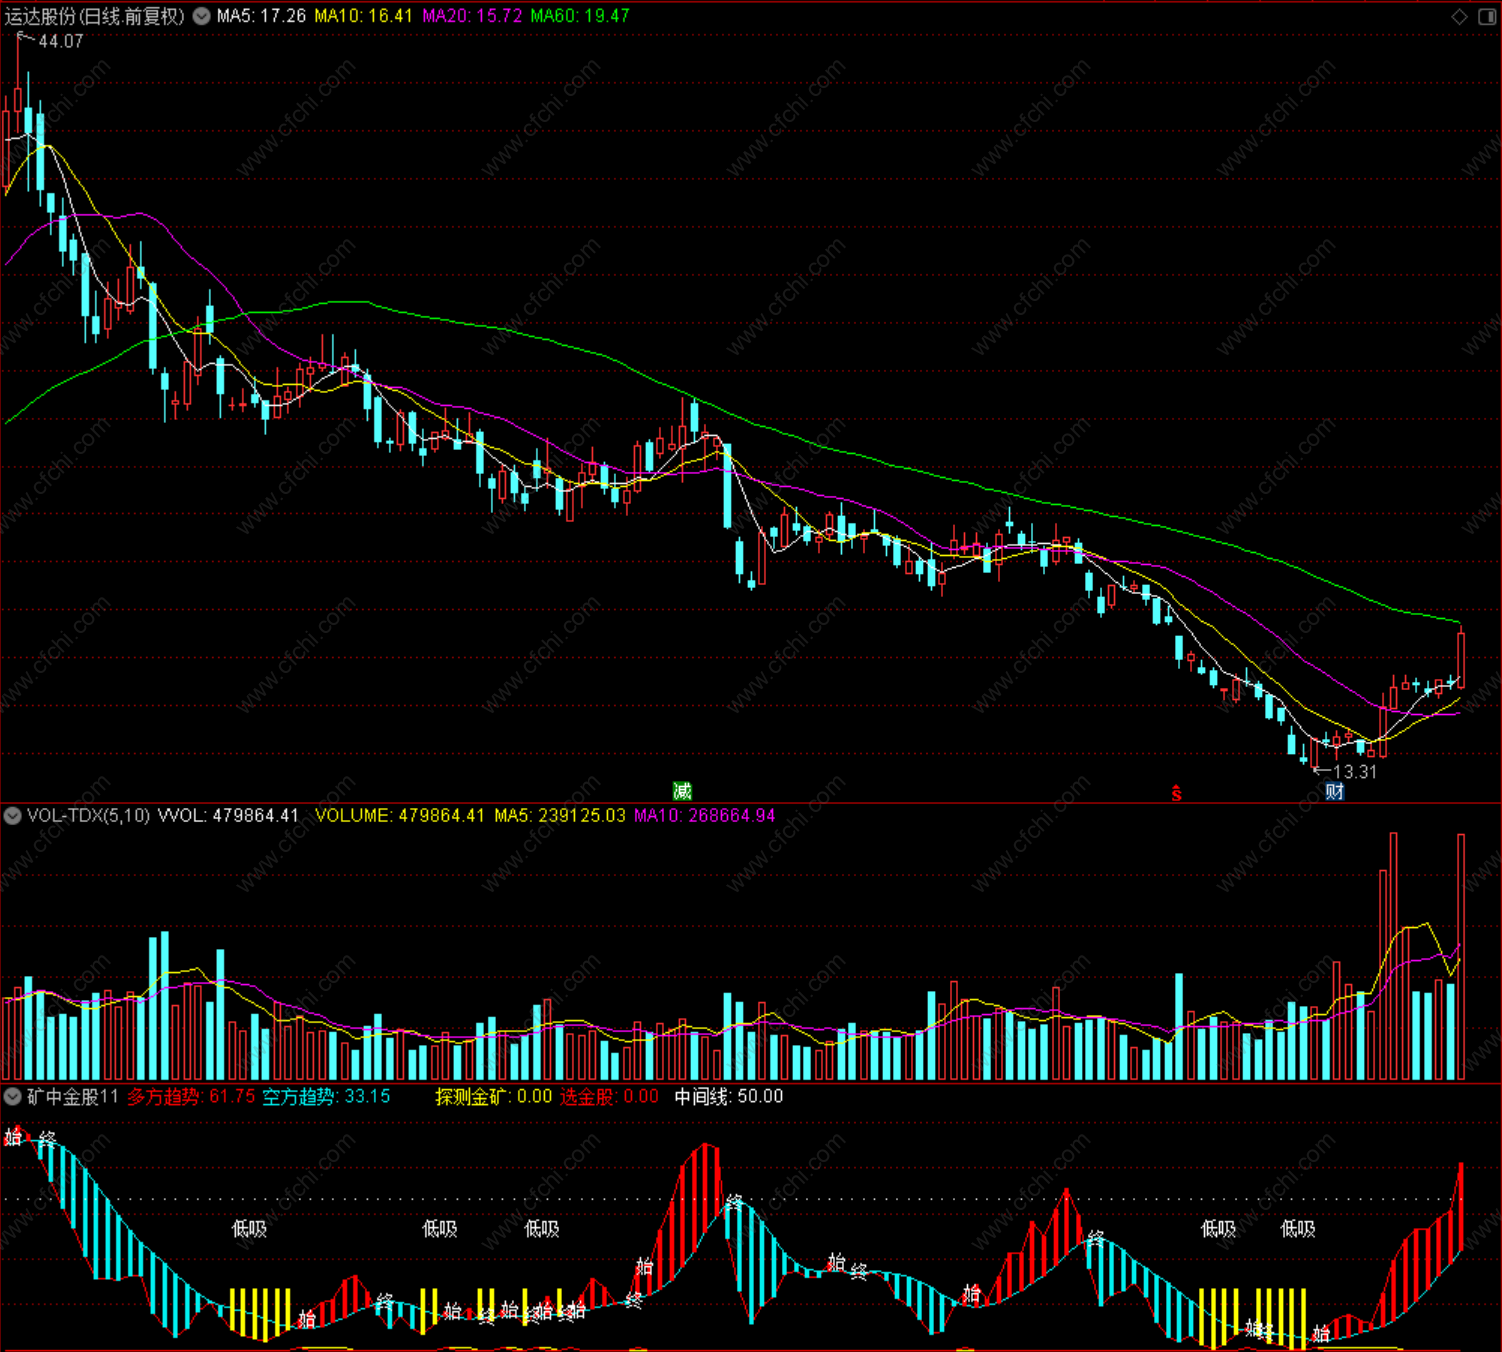Click the 中间线: 50.00 label
The width and height of the screenshot is (1502, 1352).
[728, 1096]
